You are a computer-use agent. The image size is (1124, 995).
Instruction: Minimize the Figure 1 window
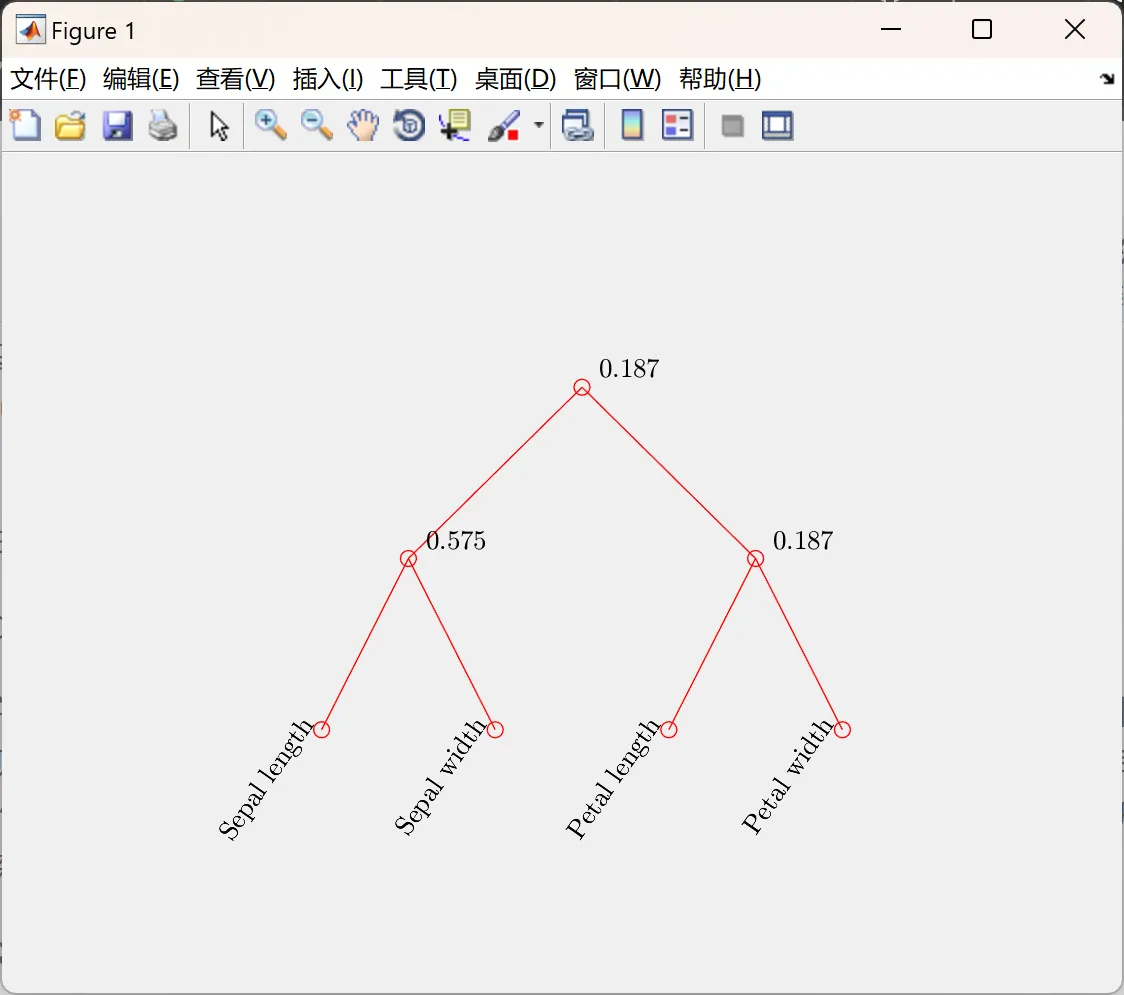[890, 29]
